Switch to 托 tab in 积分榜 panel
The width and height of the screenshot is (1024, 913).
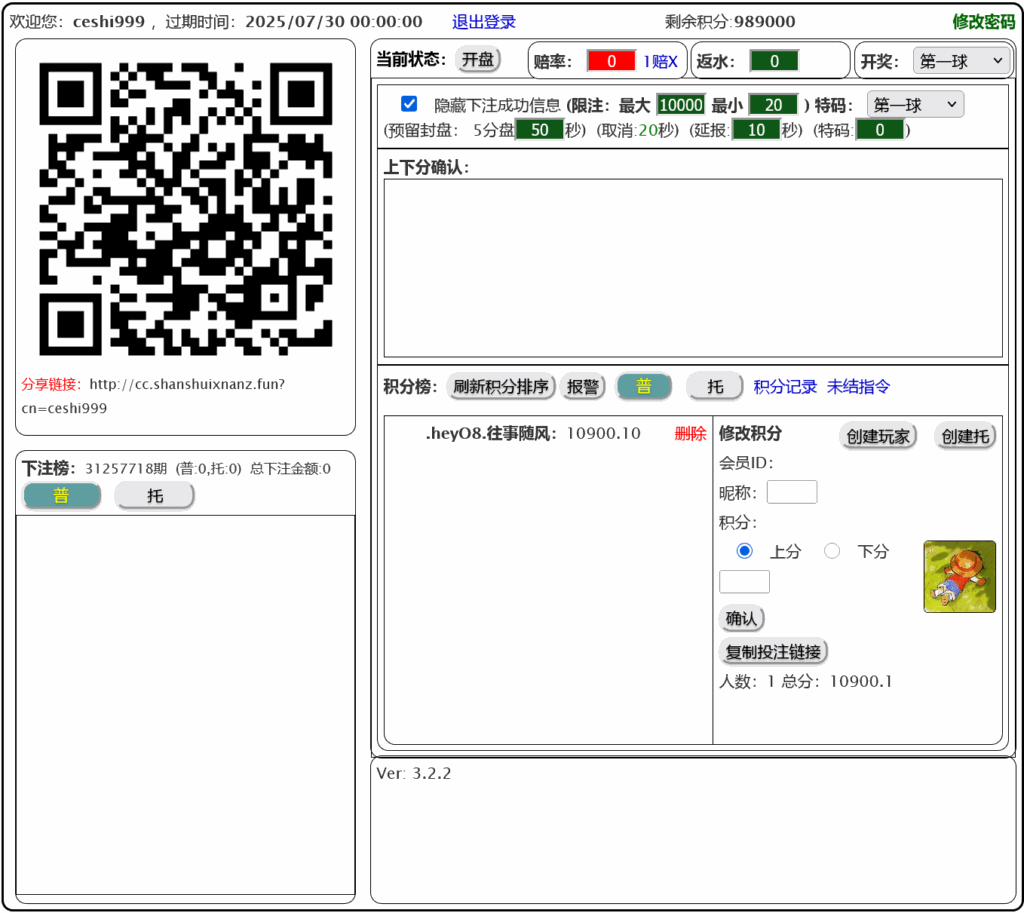click(x=714, y=386)
